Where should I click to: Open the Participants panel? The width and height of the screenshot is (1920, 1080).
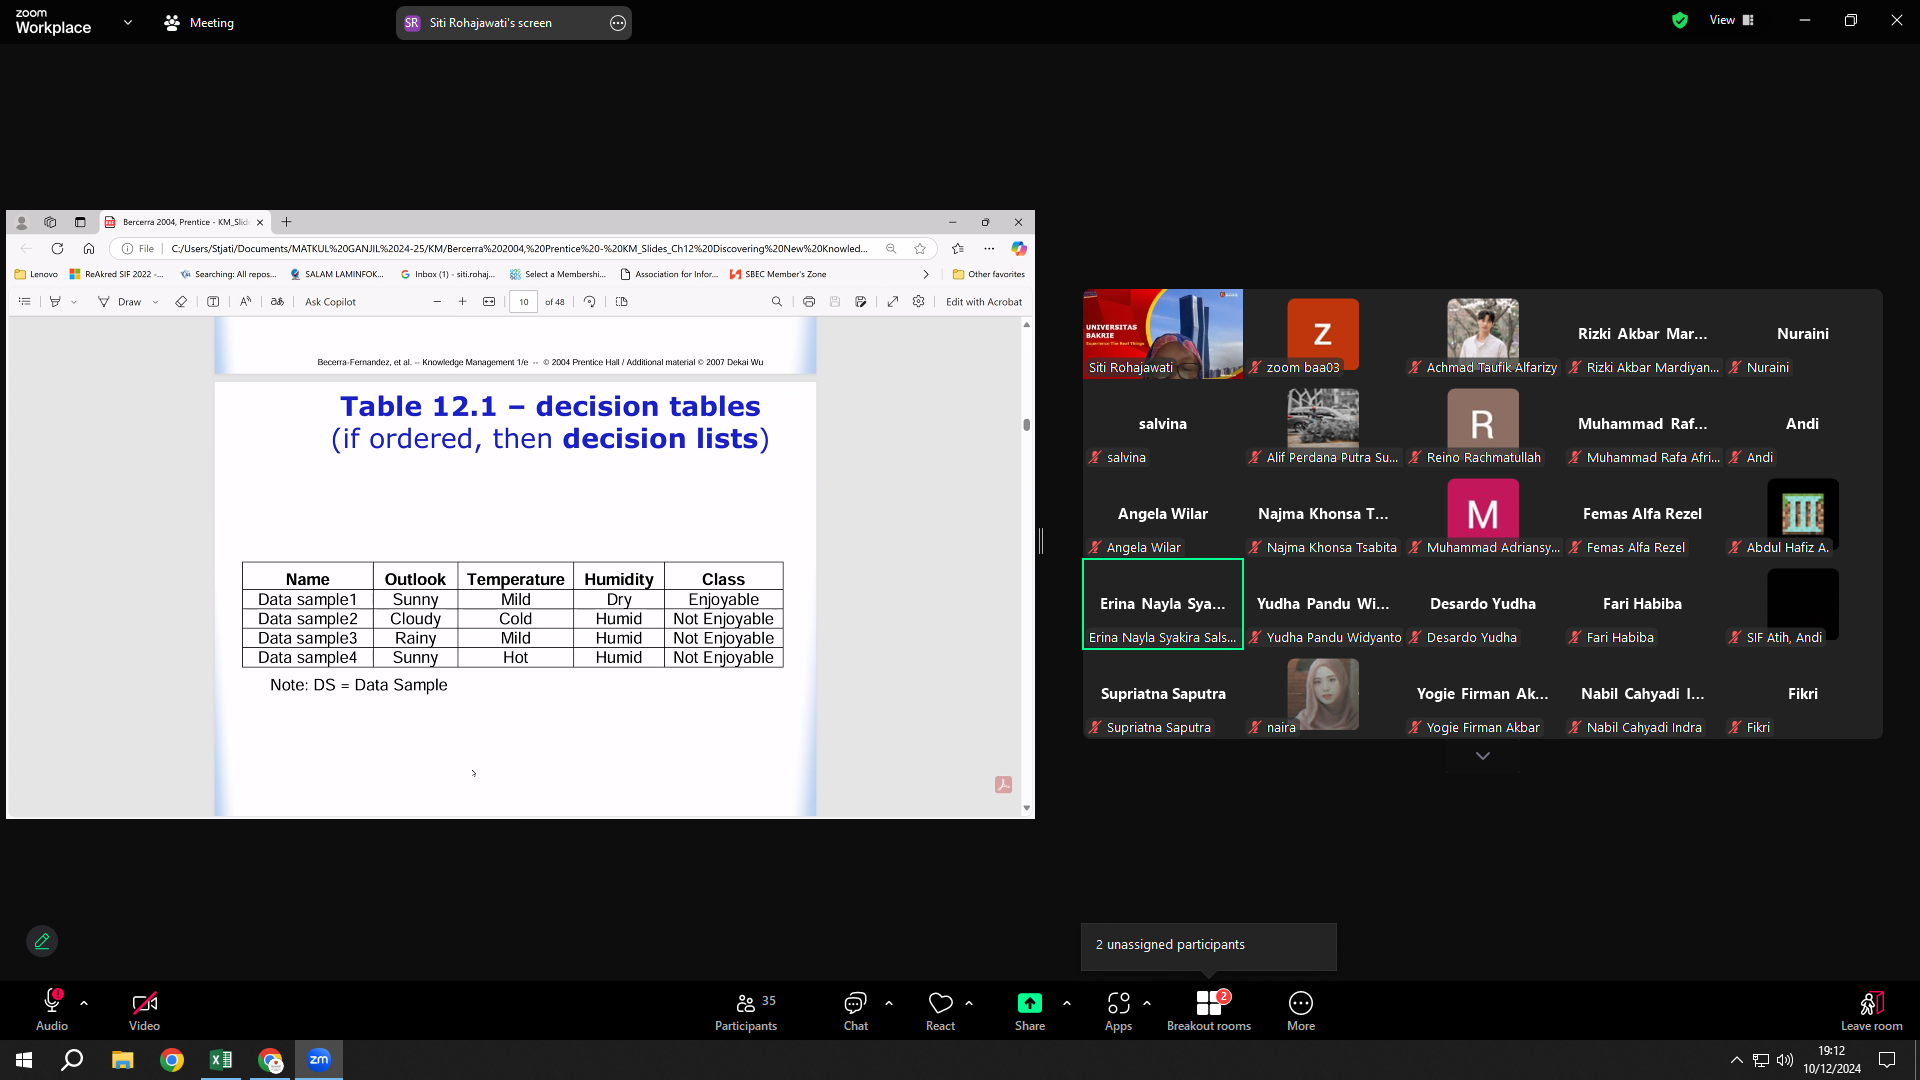pyautogui.click(x=746, y=1010)
